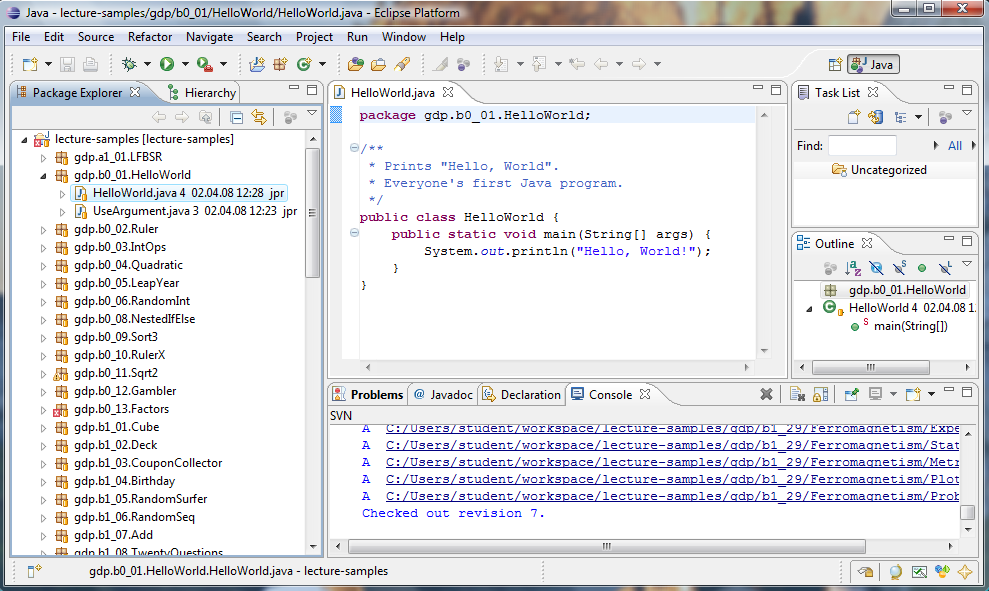
Task: Open the File menu
Action: click(21, 37)
